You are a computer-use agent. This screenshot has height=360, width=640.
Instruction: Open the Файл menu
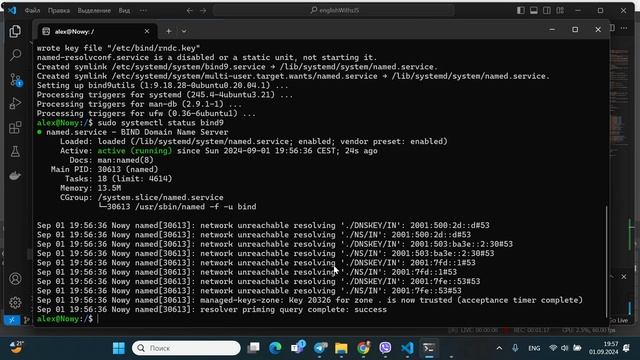(x=32, y=11)
